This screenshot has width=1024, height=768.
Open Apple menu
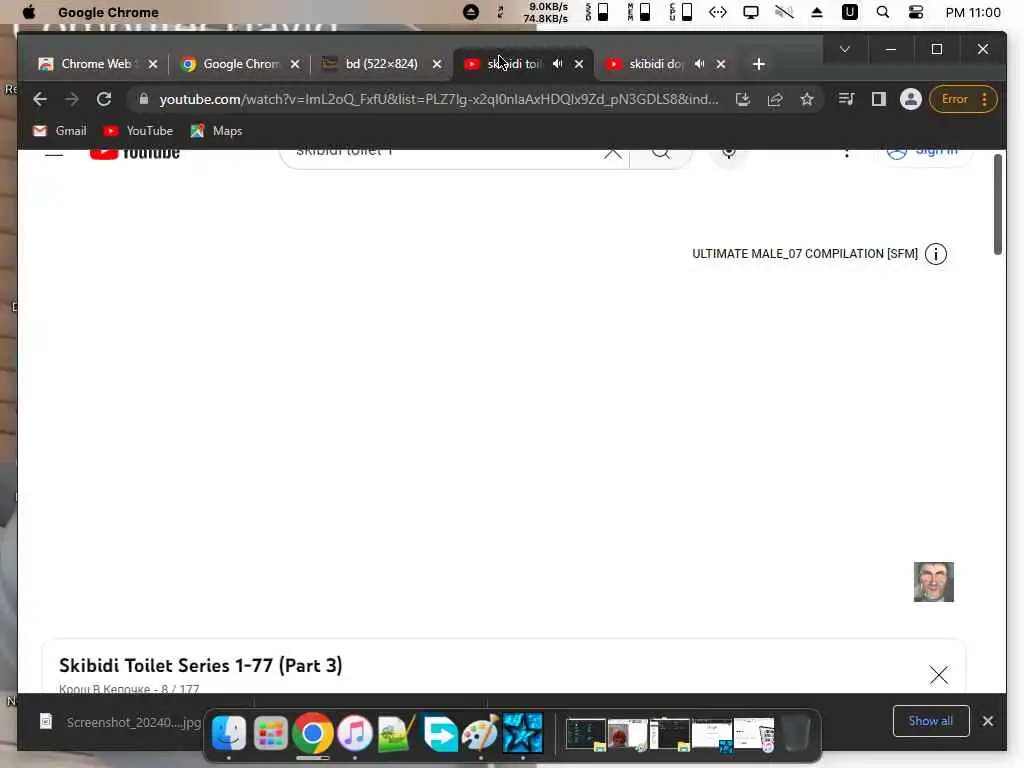(29, 12)
